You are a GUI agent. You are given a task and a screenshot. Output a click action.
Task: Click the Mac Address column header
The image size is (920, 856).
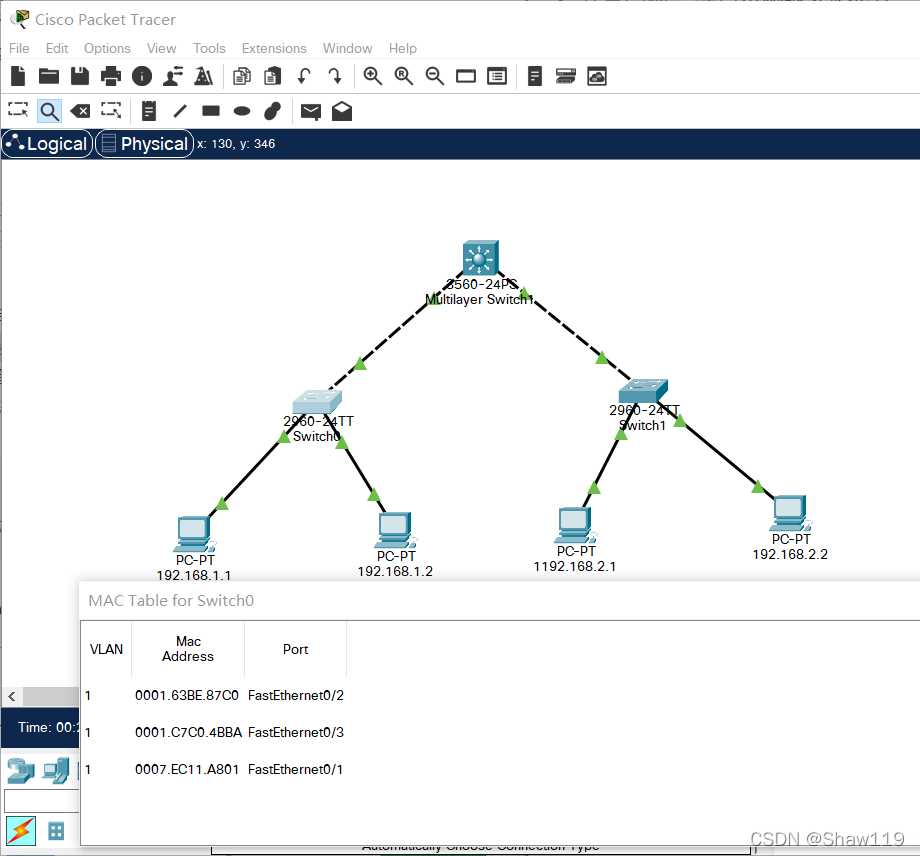[x=188, y=649]
